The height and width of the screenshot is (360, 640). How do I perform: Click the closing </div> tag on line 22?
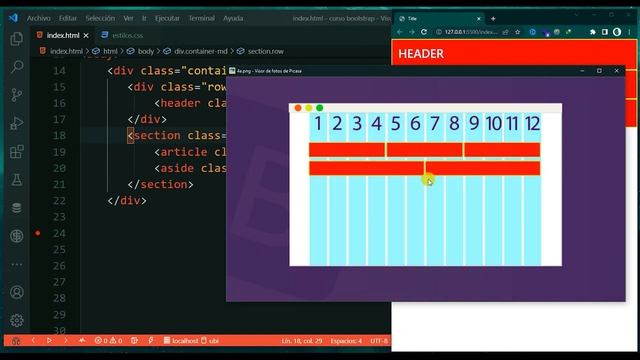coord(127,201)
